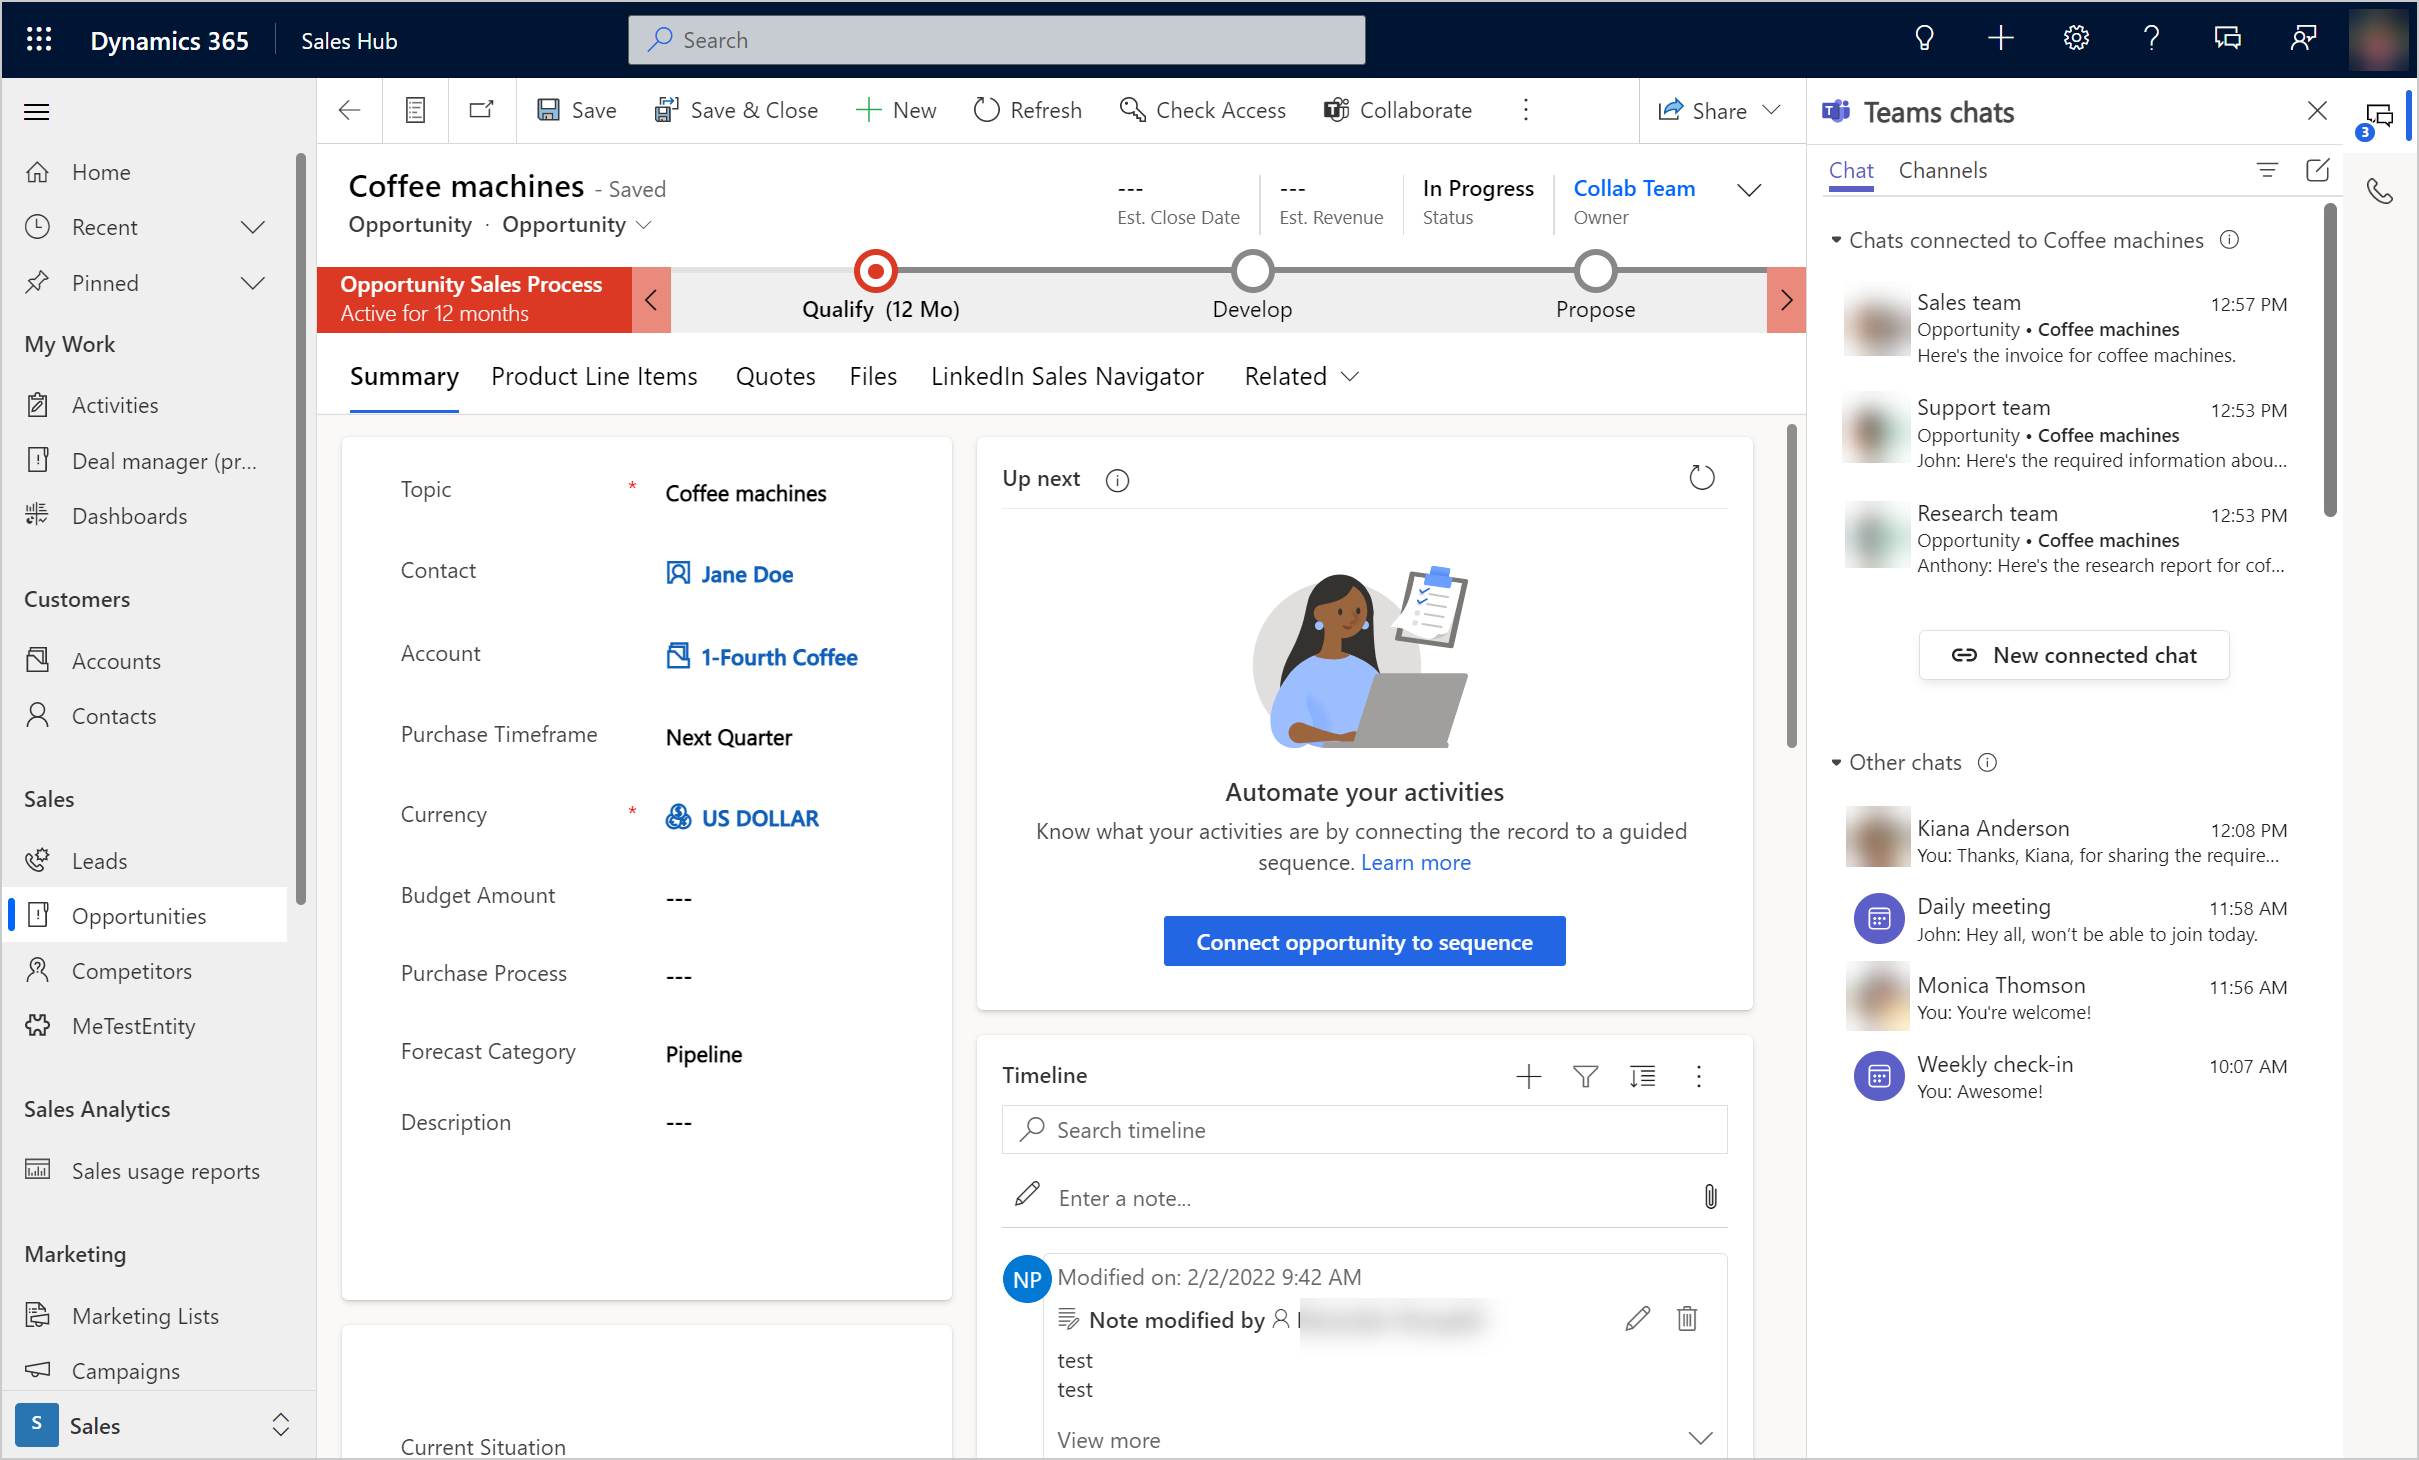The height and width of the screenshot is (1460, 2419).
Task: Click the timeline sort/list icon
Action: tap(1641, 1075)
